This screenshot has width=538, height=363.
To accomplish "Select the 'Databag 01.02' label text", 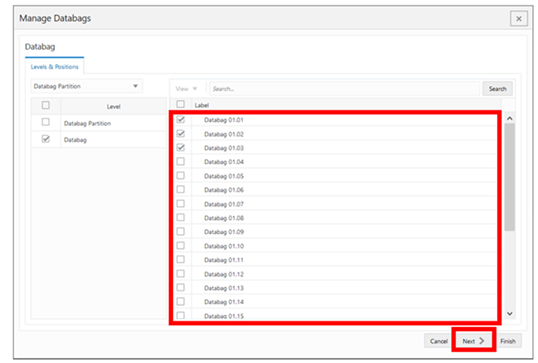I will click(224, 134).
